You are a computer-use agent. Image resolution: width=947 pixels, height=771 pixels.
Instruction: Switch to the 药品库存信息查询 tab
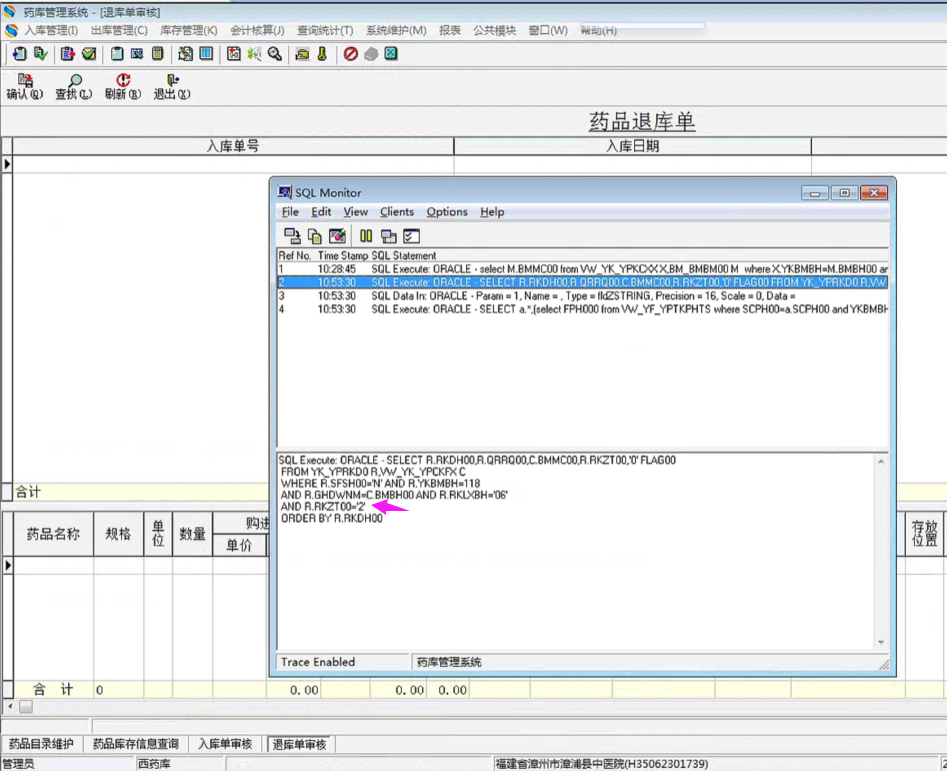click(135, 744)
